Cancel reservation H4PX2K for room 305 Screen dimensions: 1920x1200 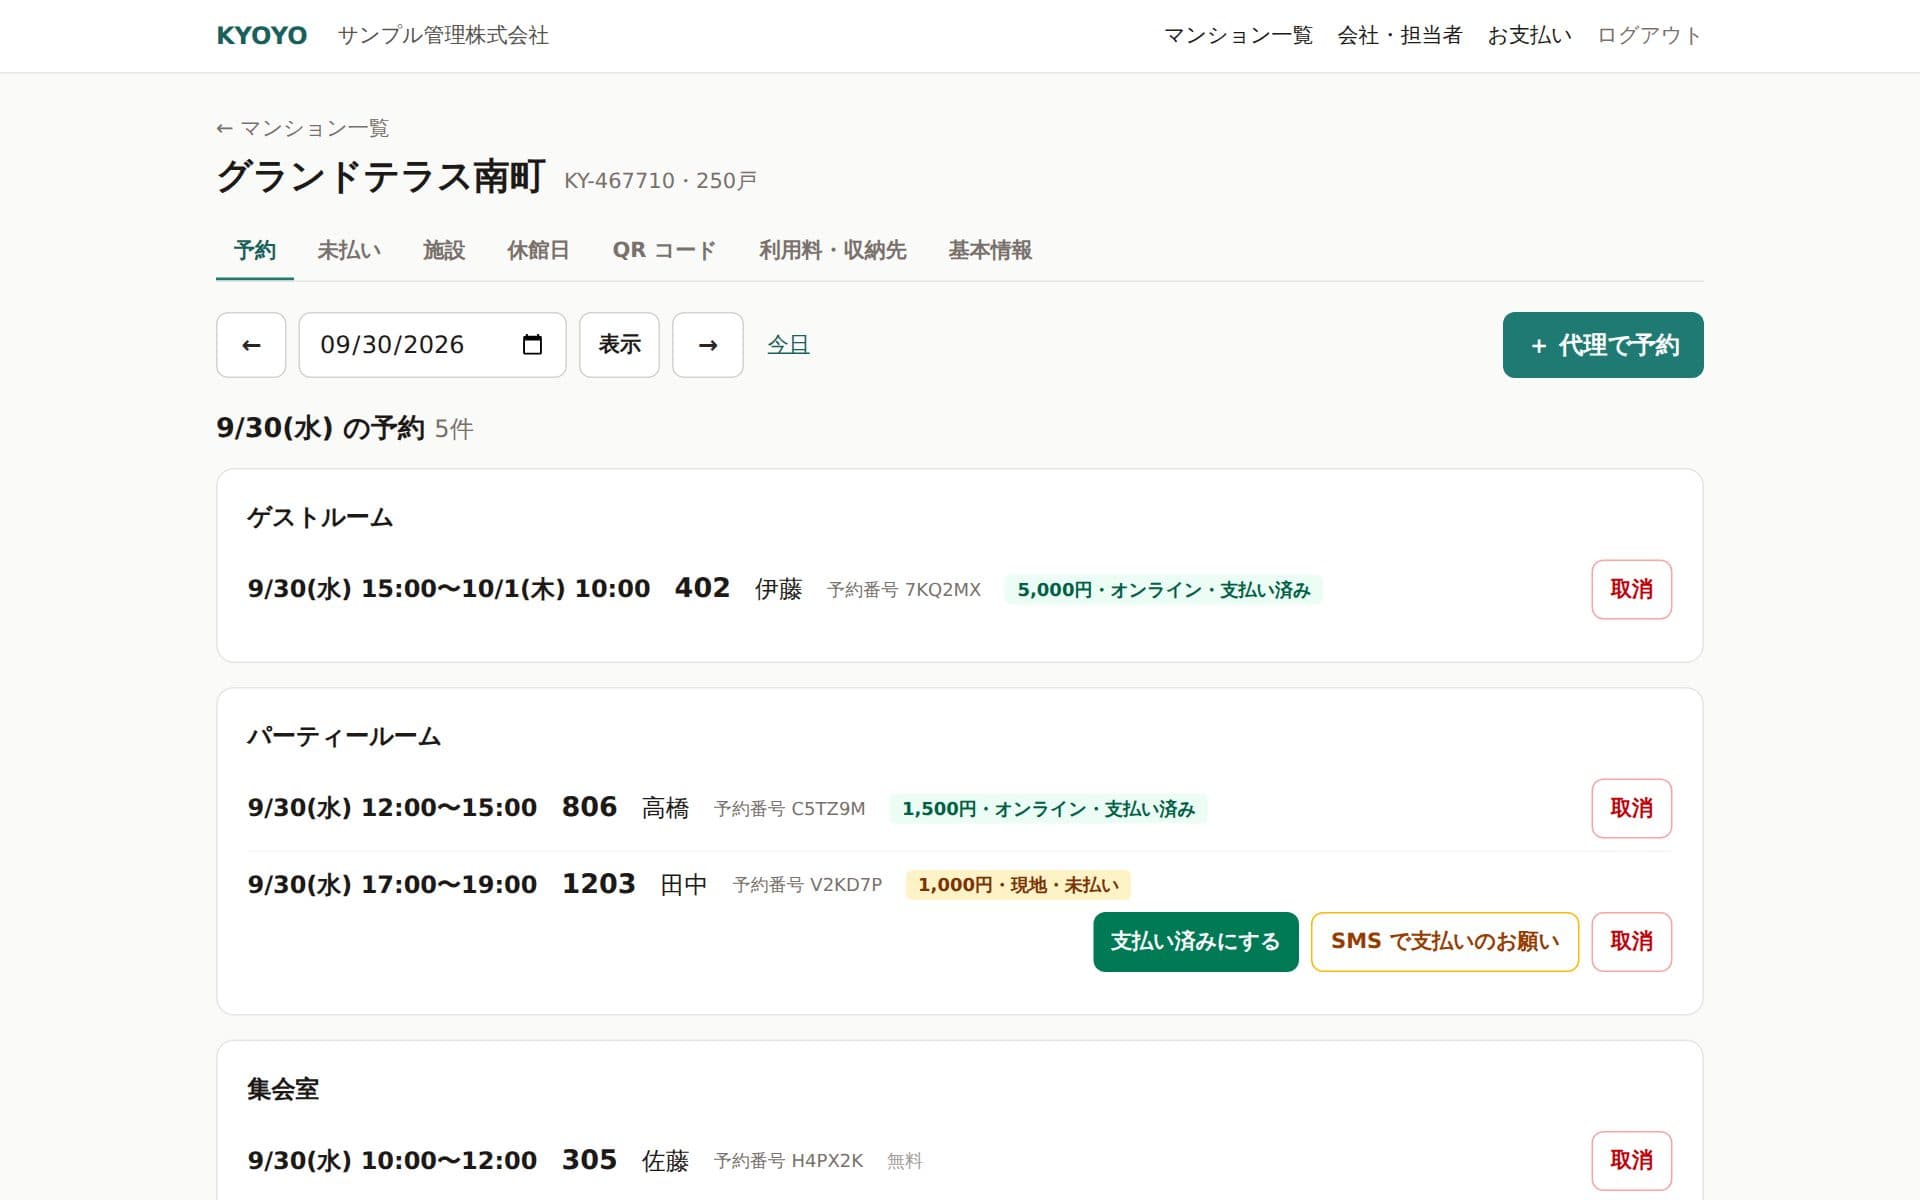[x=1631, y=1161]
